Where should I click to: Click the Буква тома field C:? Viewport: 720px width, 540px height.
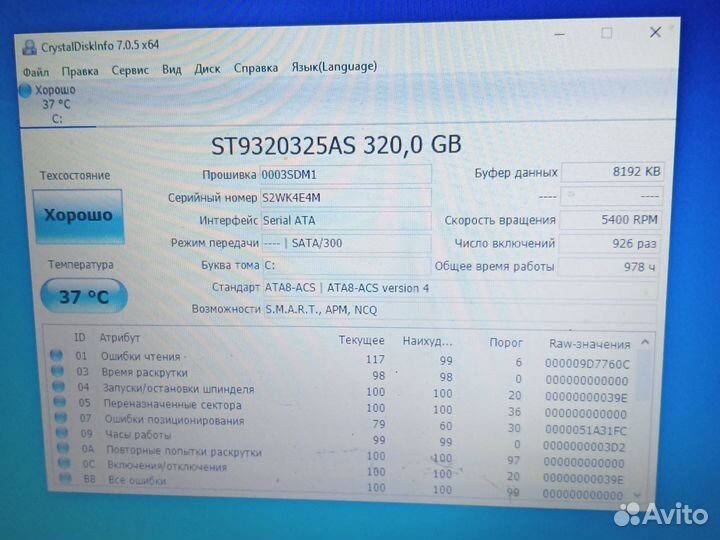(x=347, y=265)
